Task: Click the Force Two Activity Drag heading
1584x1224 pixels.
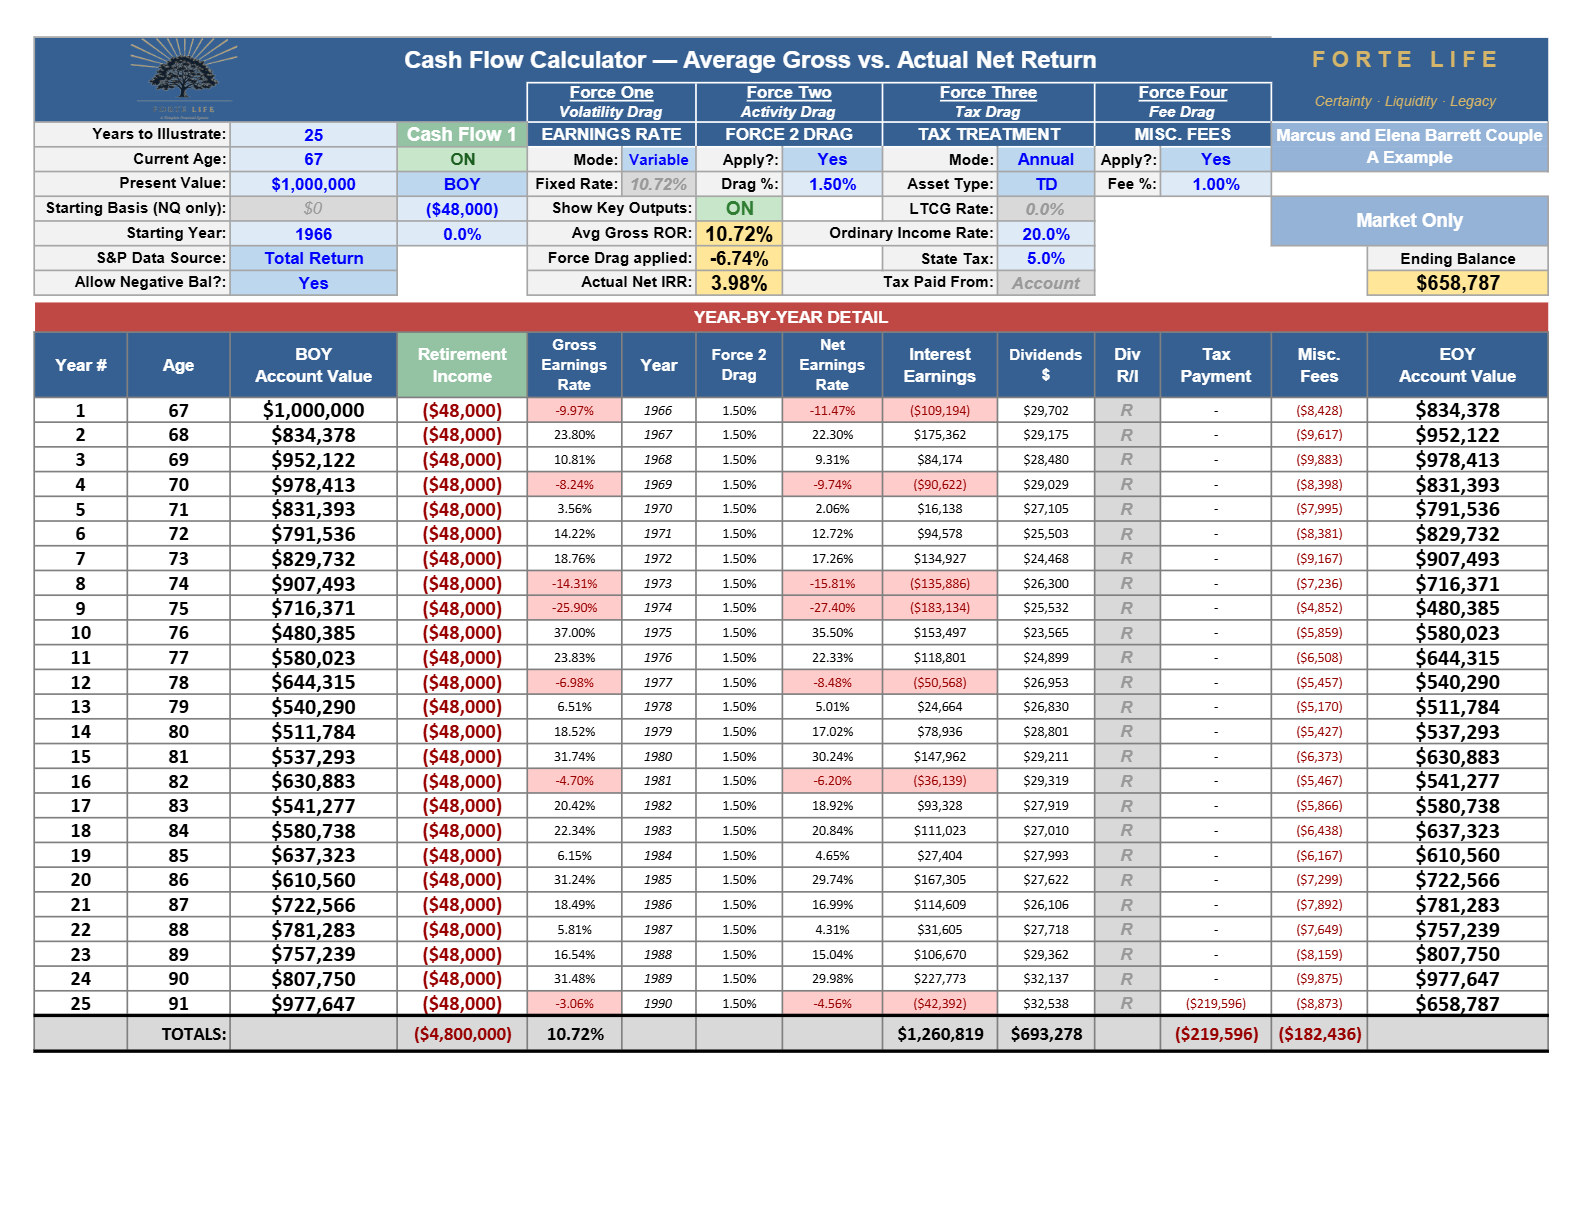Action: click(788, 102)
